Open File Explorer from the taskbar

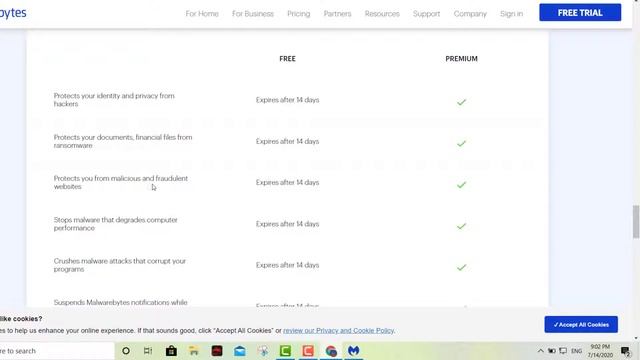coord(194,351)
